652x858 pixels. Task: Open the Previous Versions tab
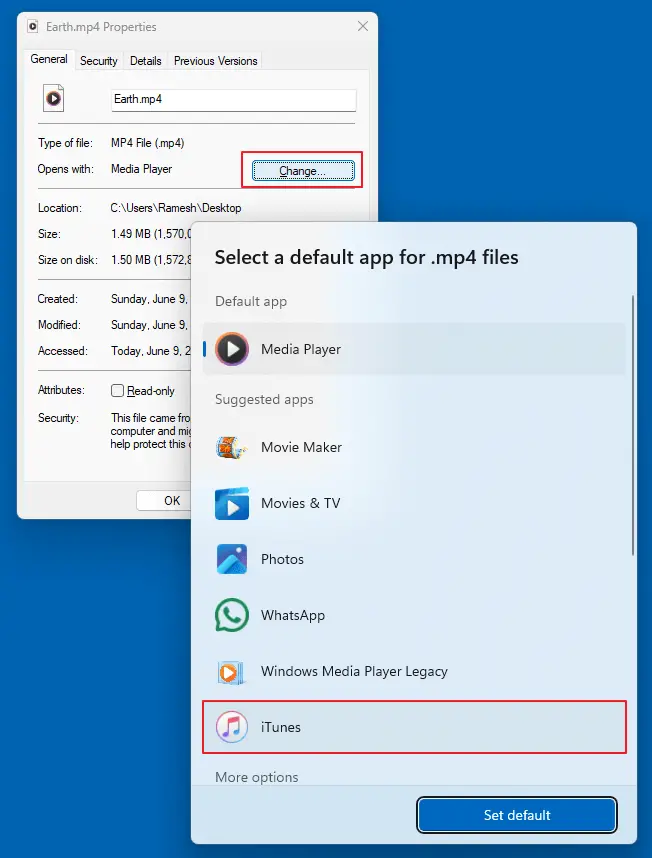[216, 61]
